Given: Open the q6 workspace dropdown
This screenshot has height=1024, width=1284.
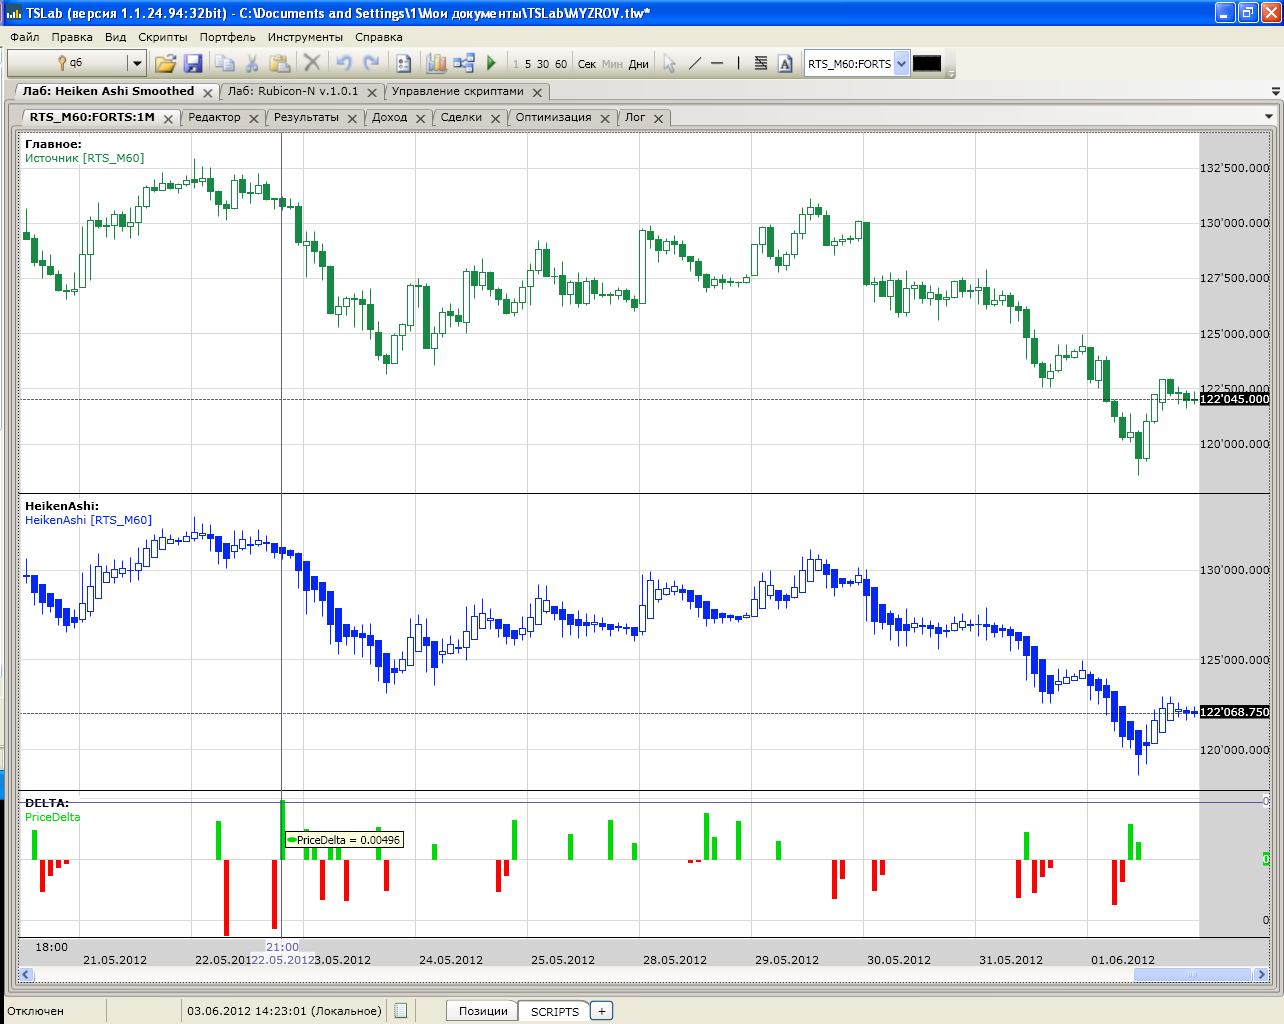Looking at the screenshot, I should pos(136,64).
